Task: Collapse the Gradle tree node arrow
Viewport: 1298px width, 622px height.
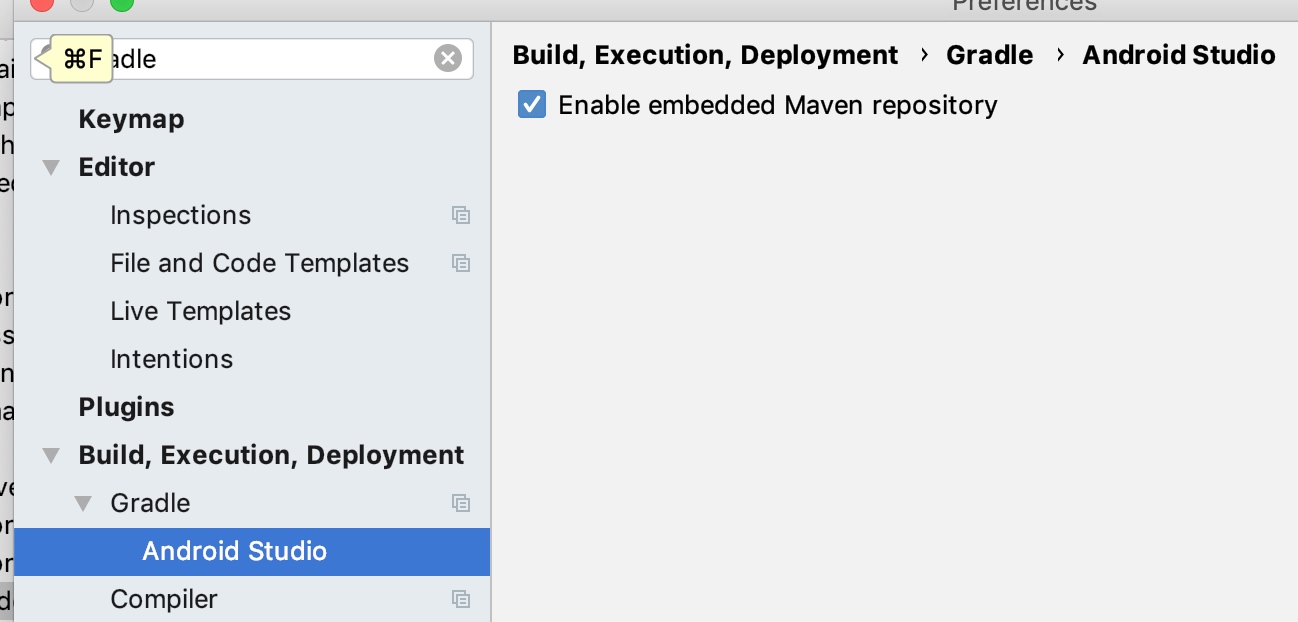Action: click(x=83, y=504)
